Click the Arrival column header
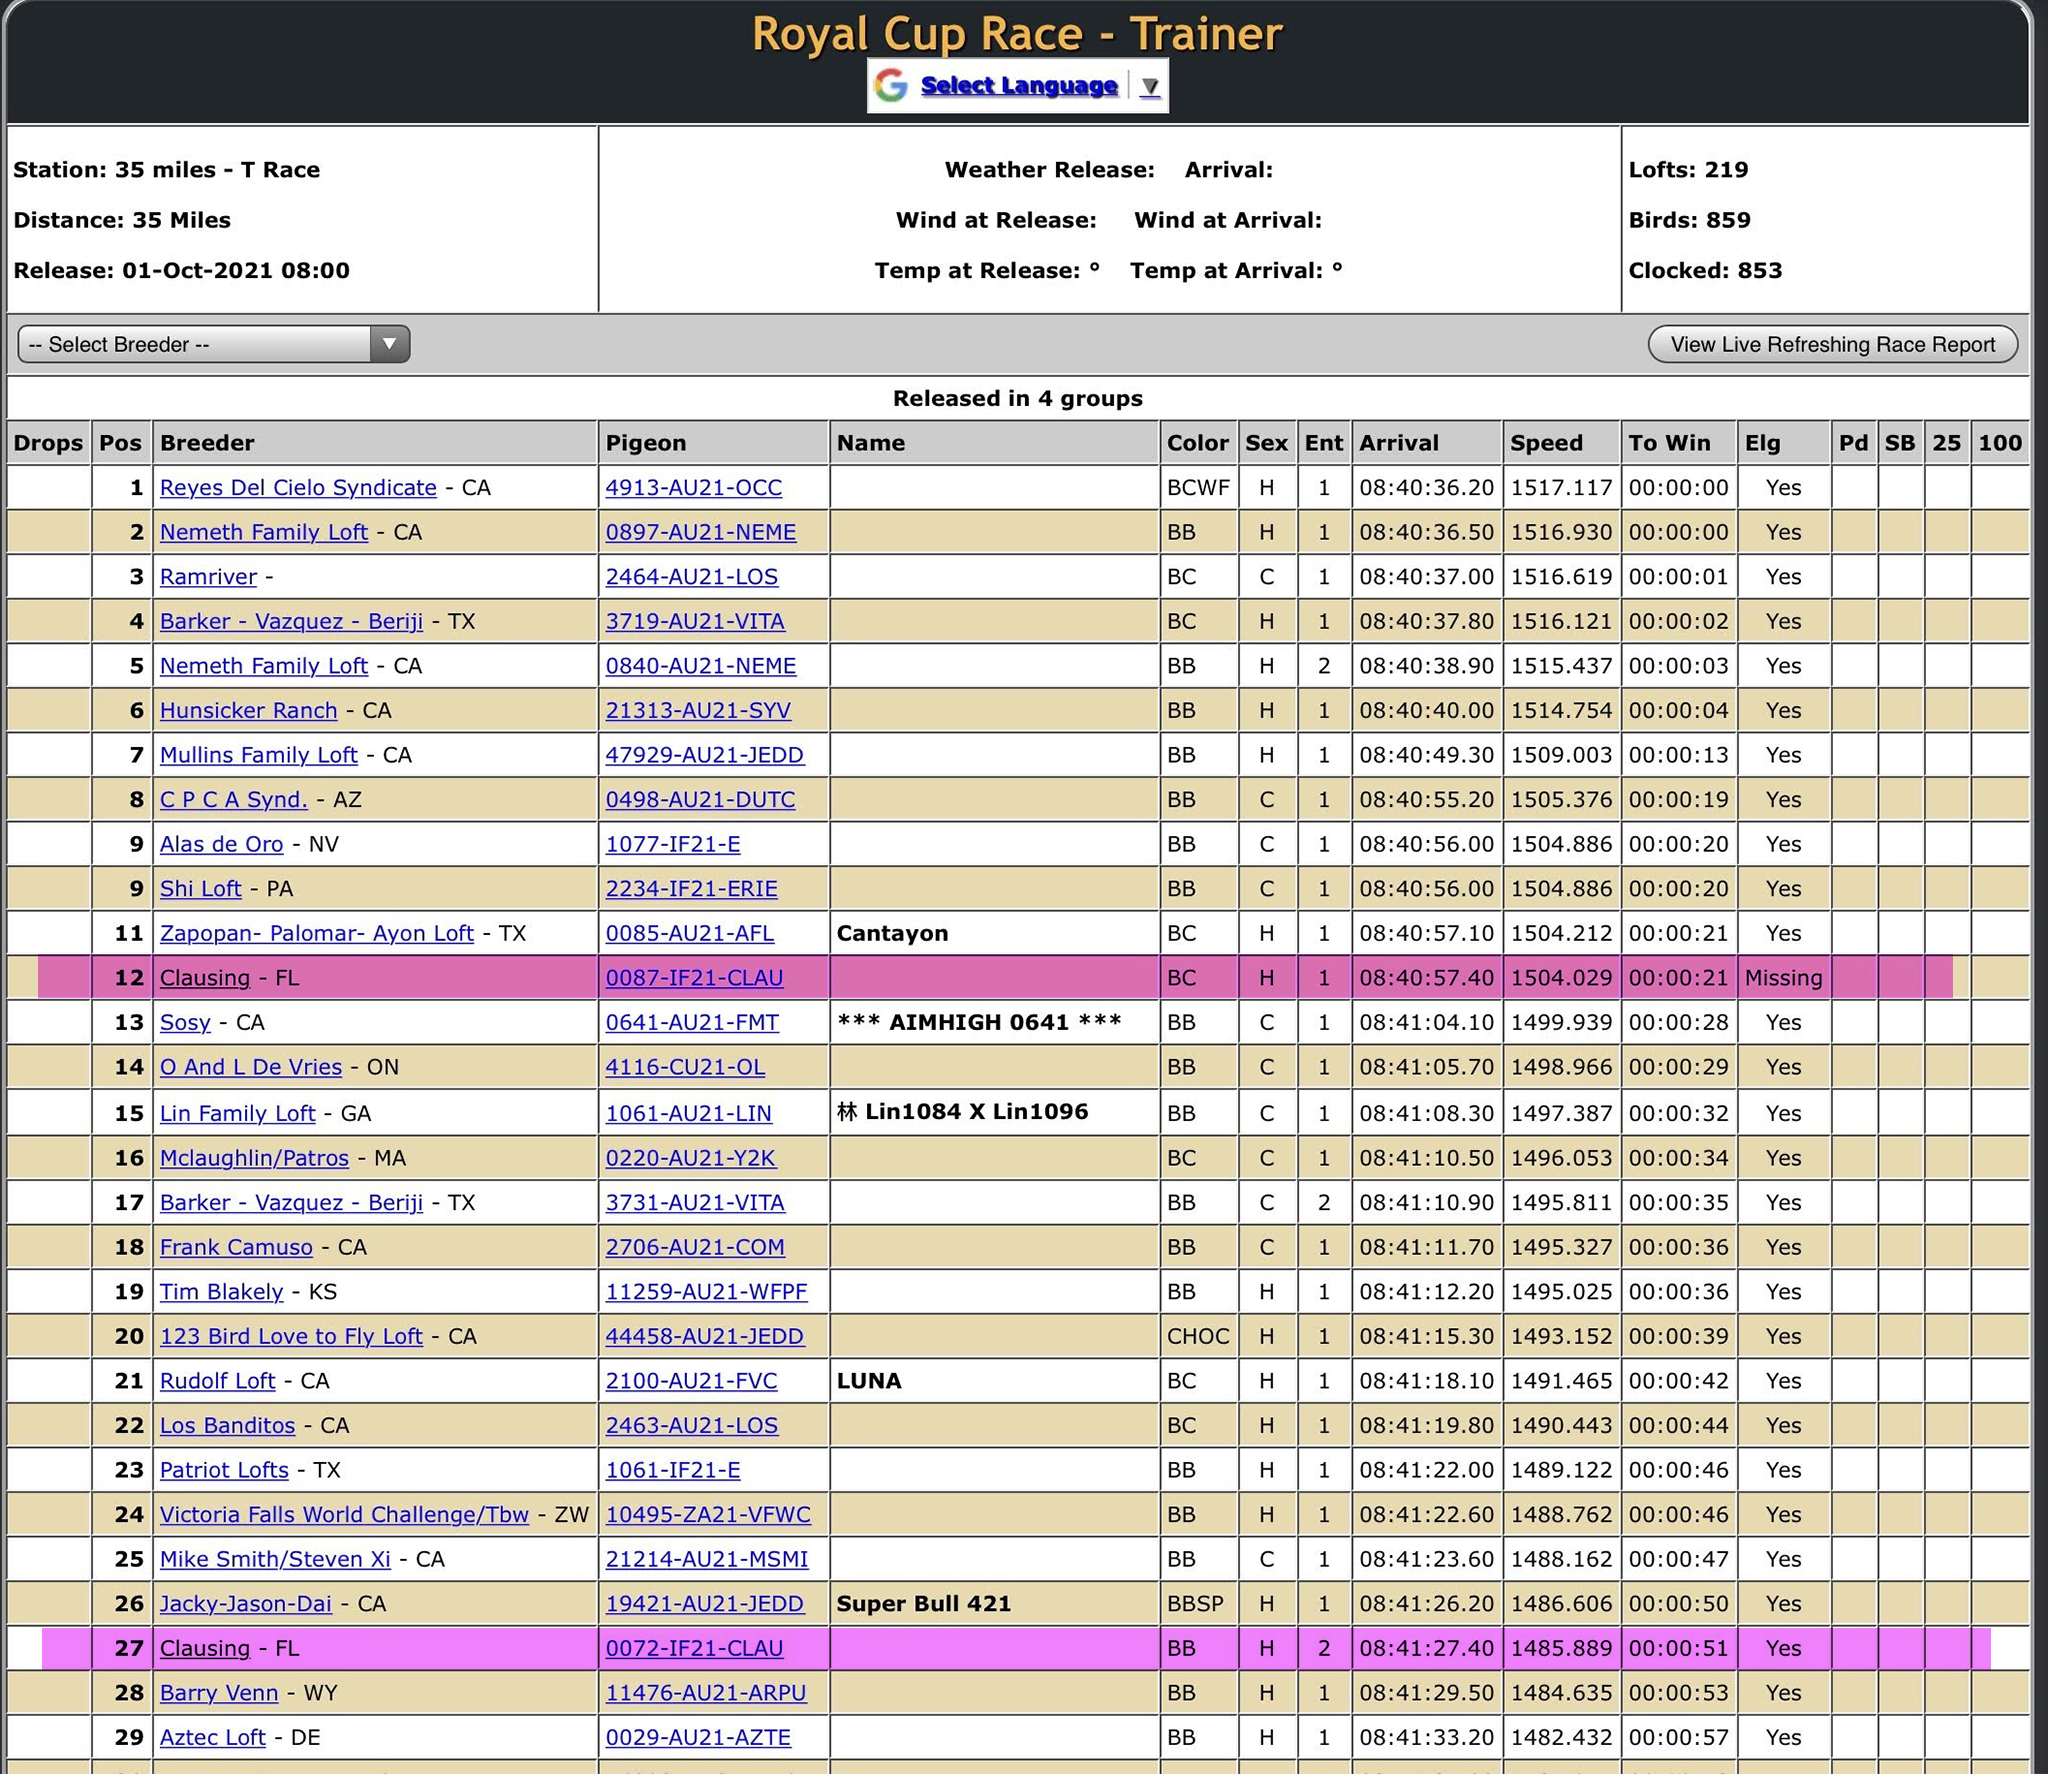Viewport: 2048px width, 1774px height. 1398,443
